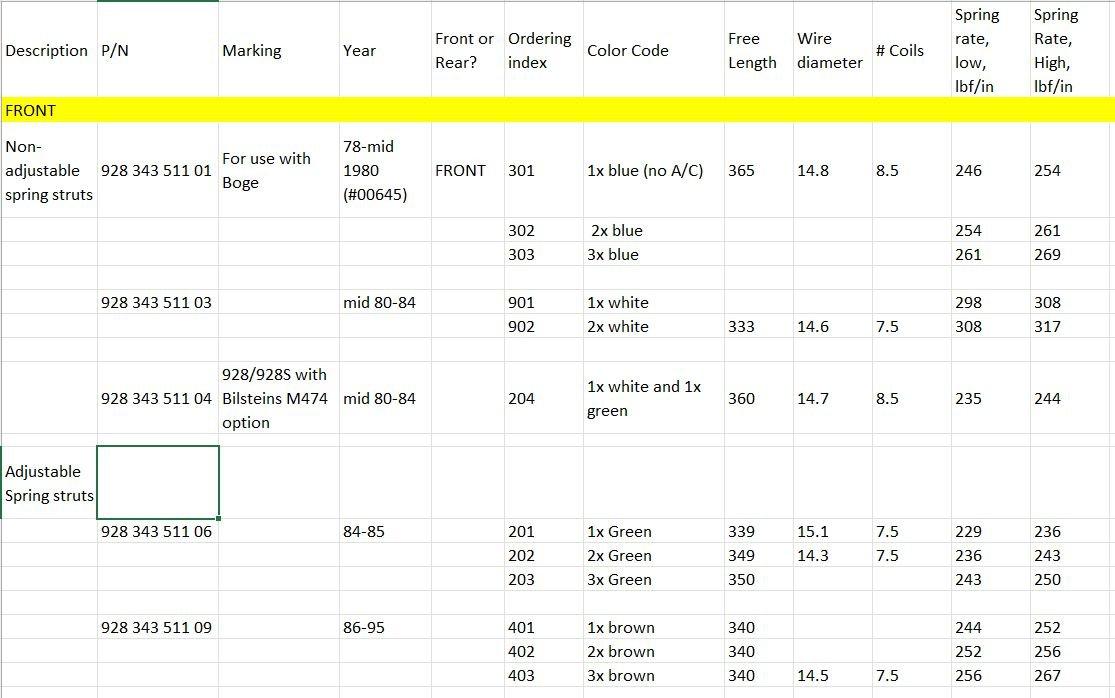
Task: Select the '928/928S with Bilsteins M474 option' cell
Action: (275, 398)
